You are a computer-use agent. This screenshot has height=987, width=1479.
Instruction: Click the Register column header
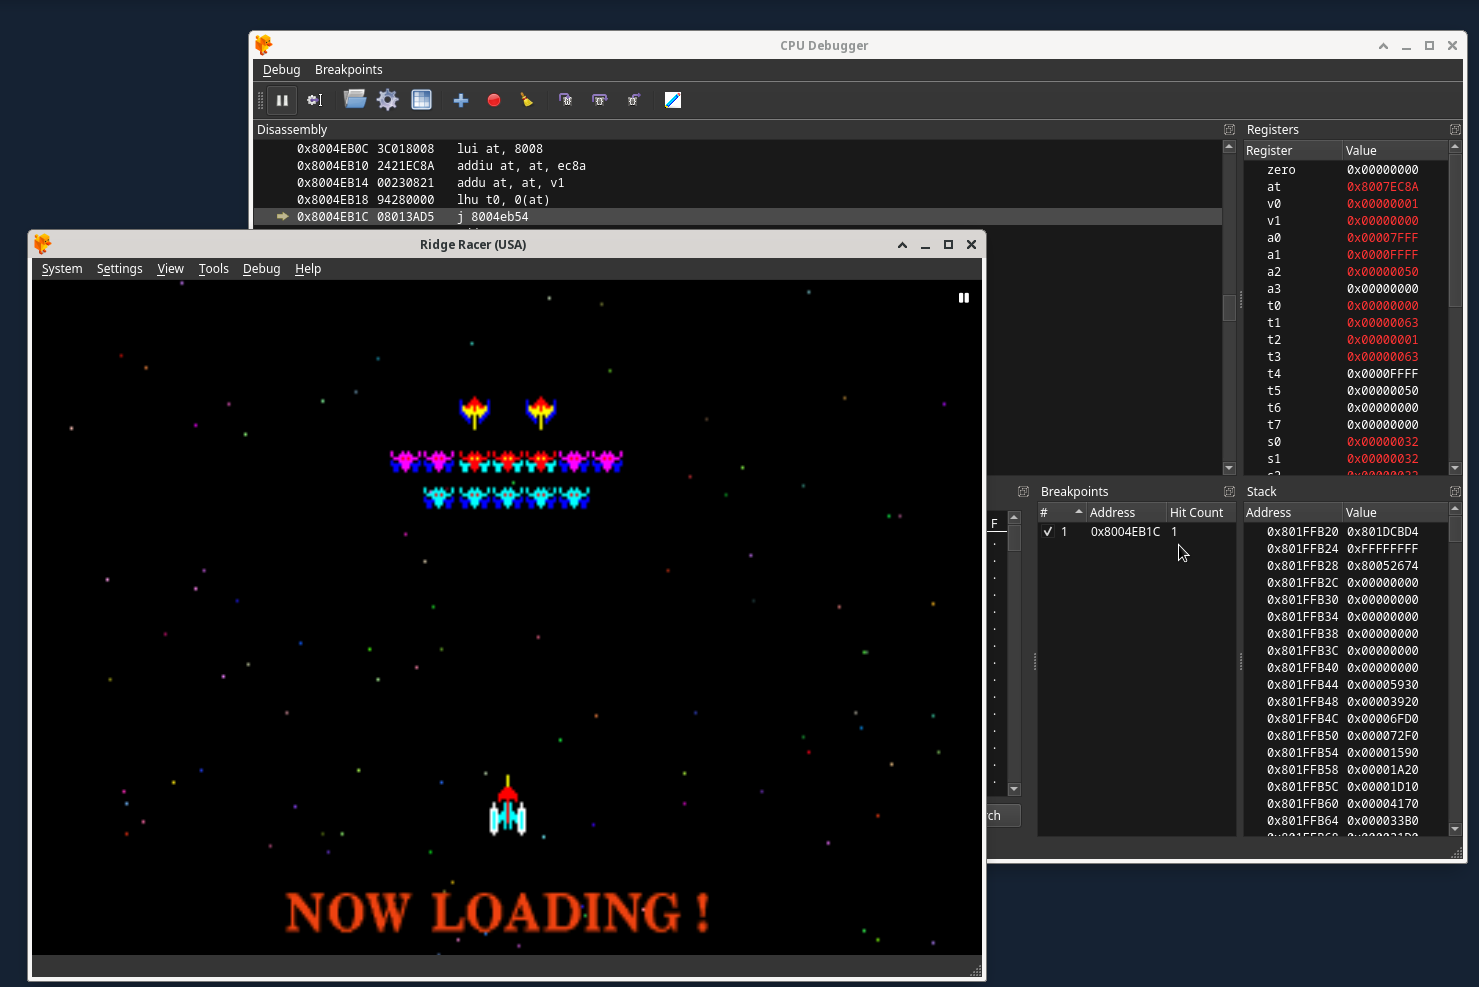click(x=1292, y=151)
